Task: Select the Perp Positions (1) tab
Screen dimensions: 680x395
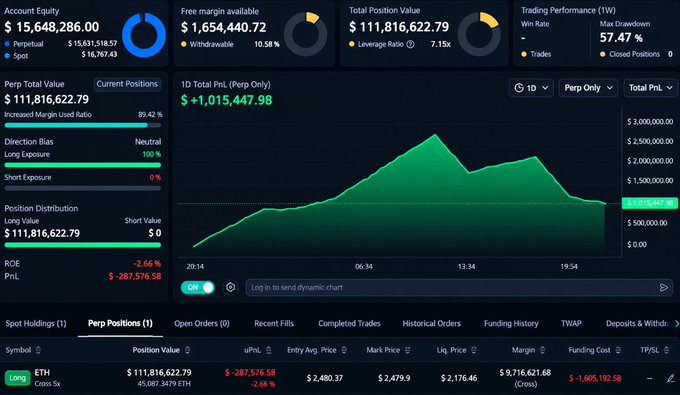Action: click(x=120, y=323)
